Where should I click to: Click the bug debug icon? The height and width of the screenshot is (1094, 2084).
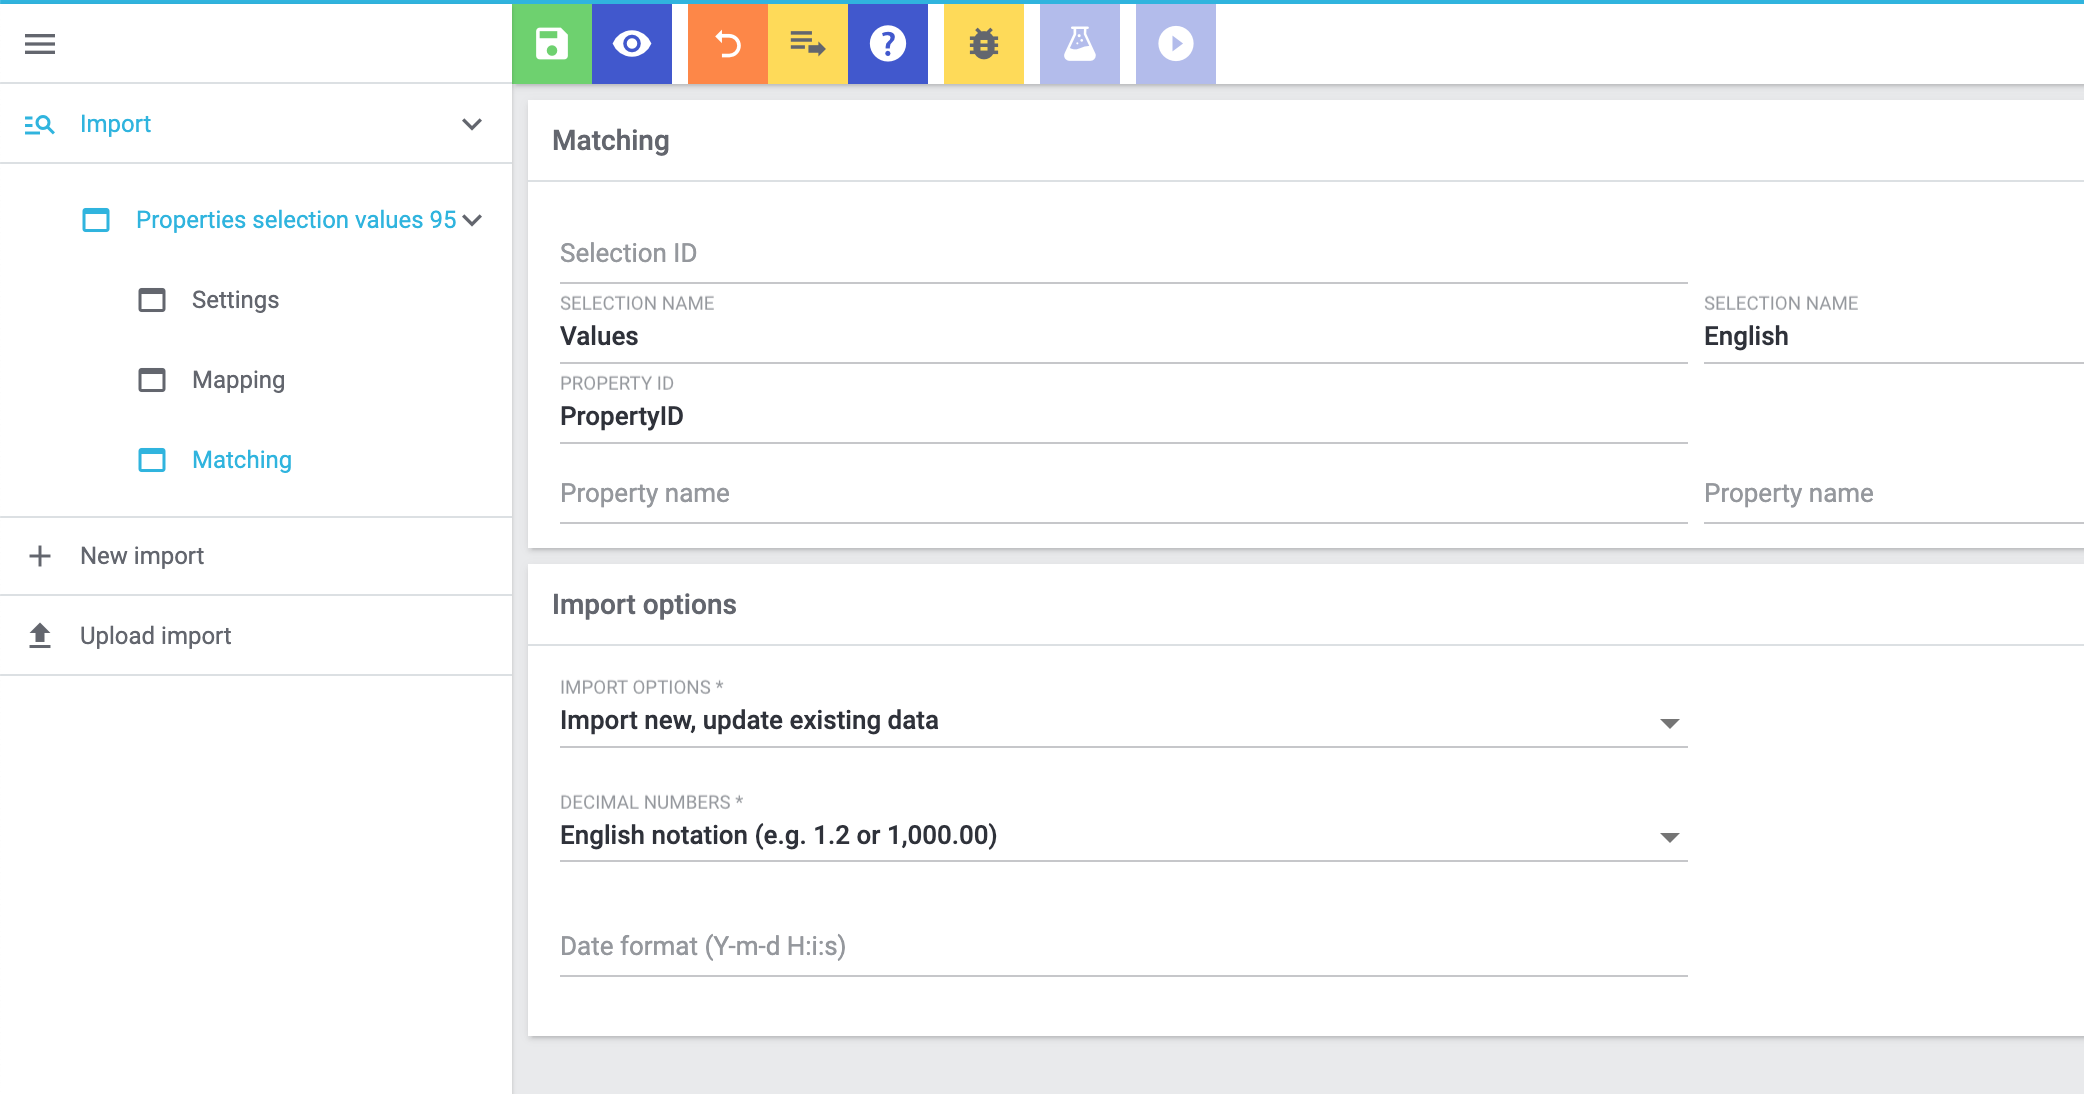pyautogui.click(x=983, y=44)
